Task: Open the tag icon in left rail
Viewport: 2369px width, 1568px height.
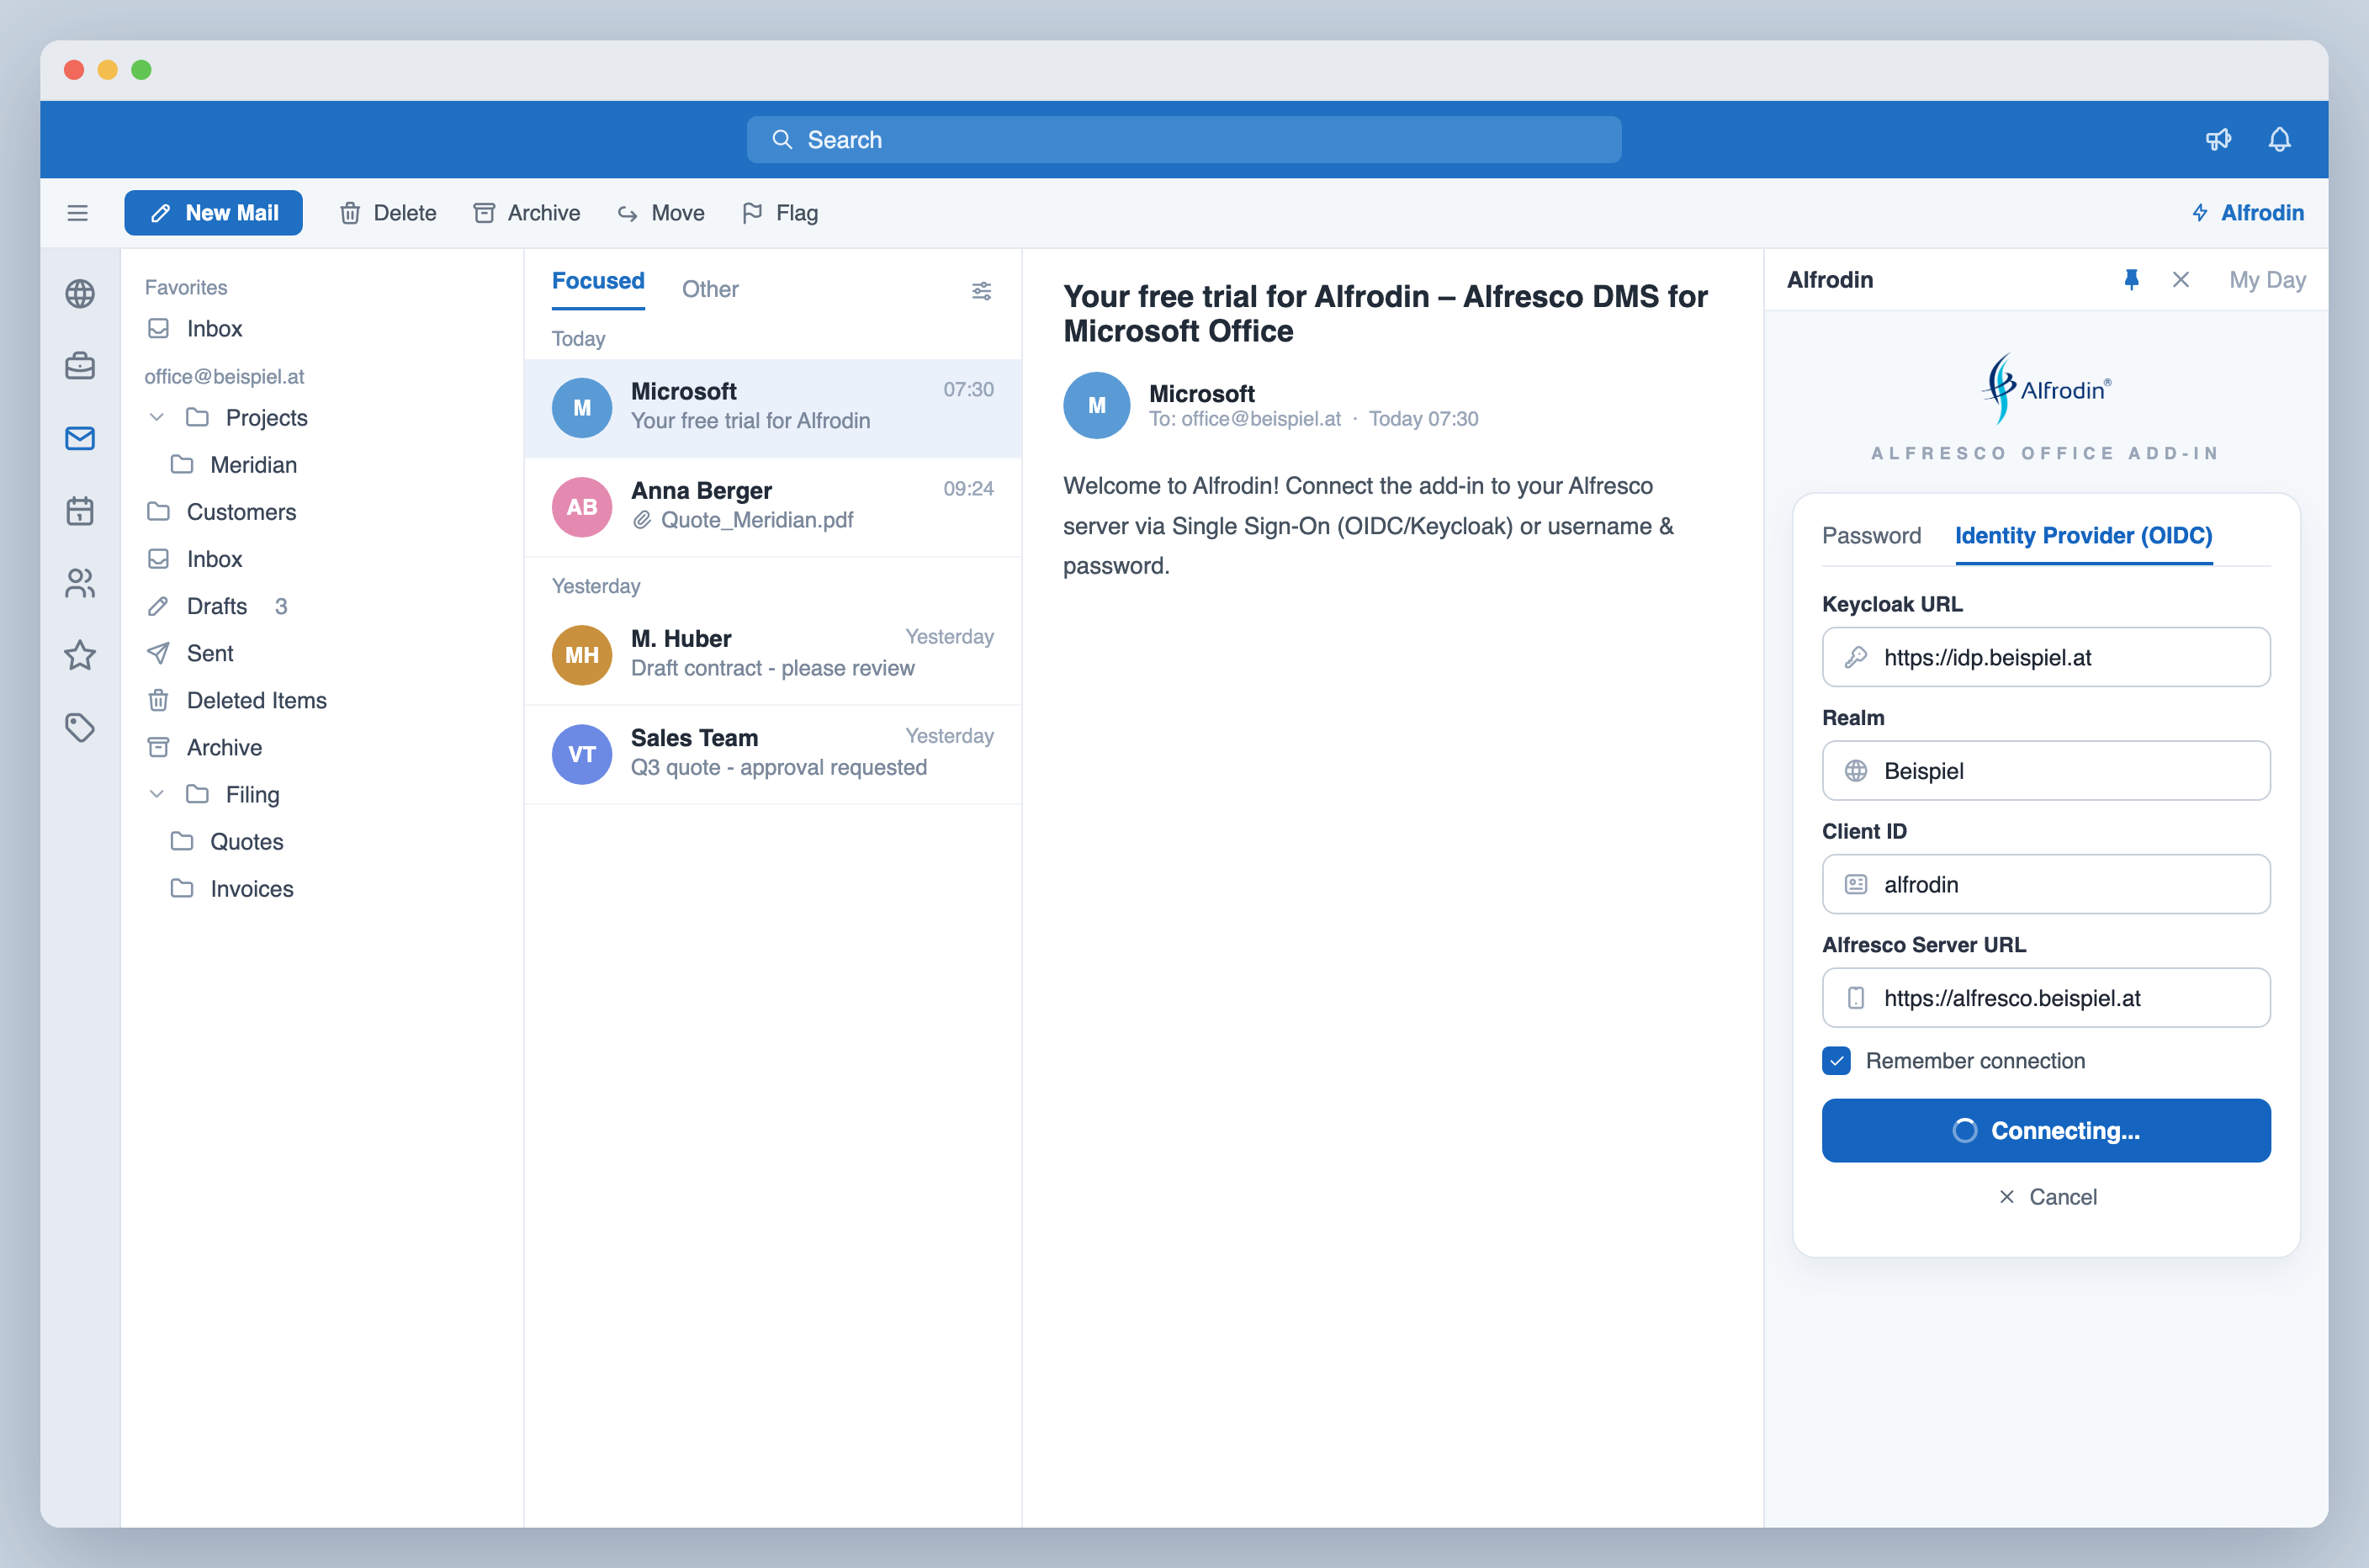Action: [80, 728]
